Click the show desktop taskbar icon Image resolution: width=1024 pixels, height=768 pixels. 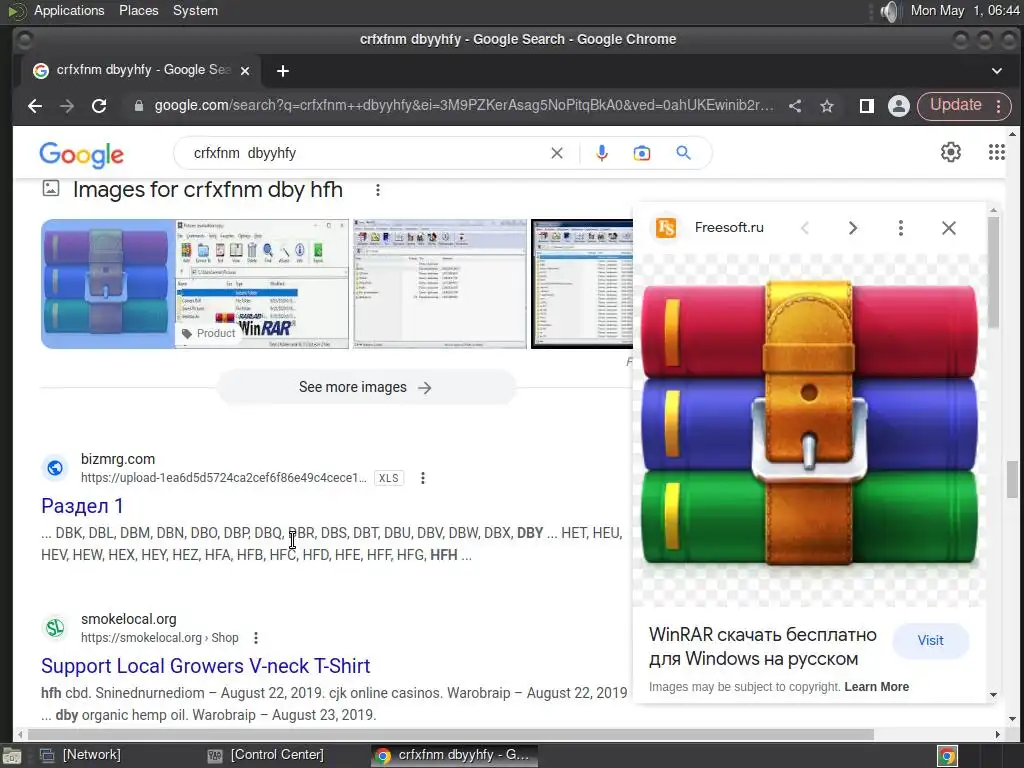[x=12, y=756]
